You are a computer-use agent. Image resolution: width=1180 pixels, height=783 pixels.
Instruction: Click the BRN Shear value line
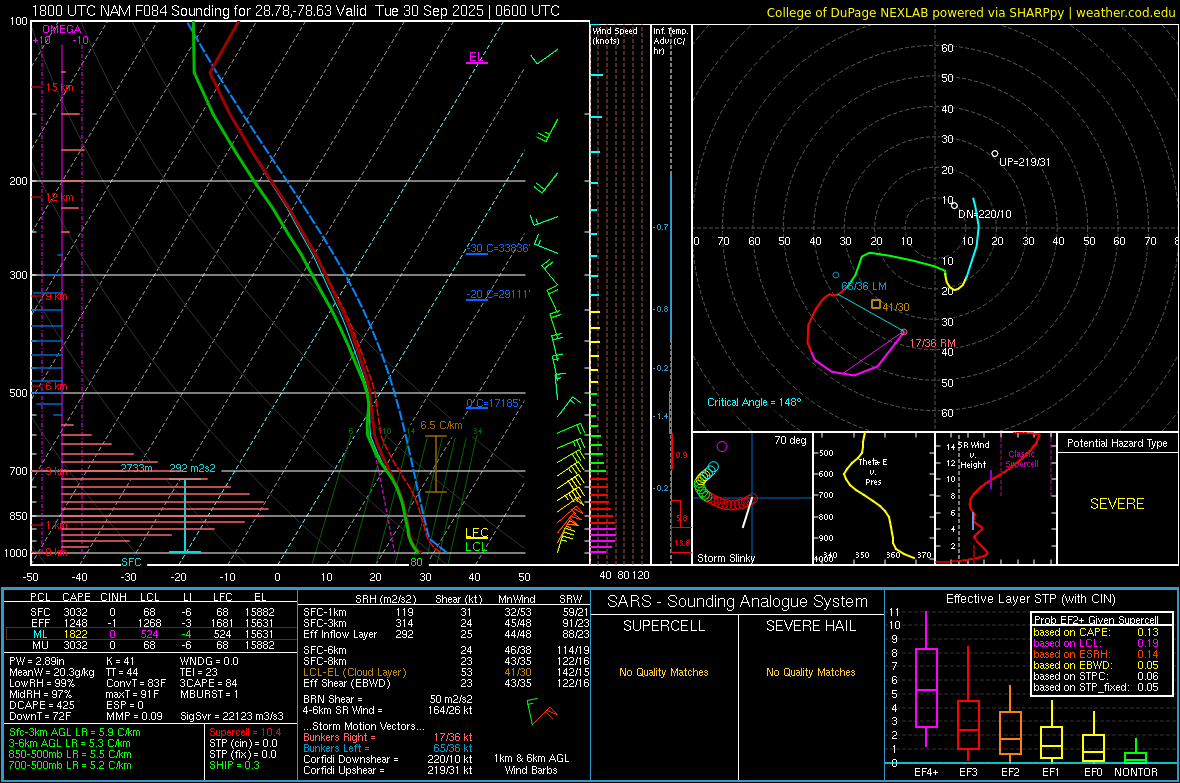tap(388, 699)
